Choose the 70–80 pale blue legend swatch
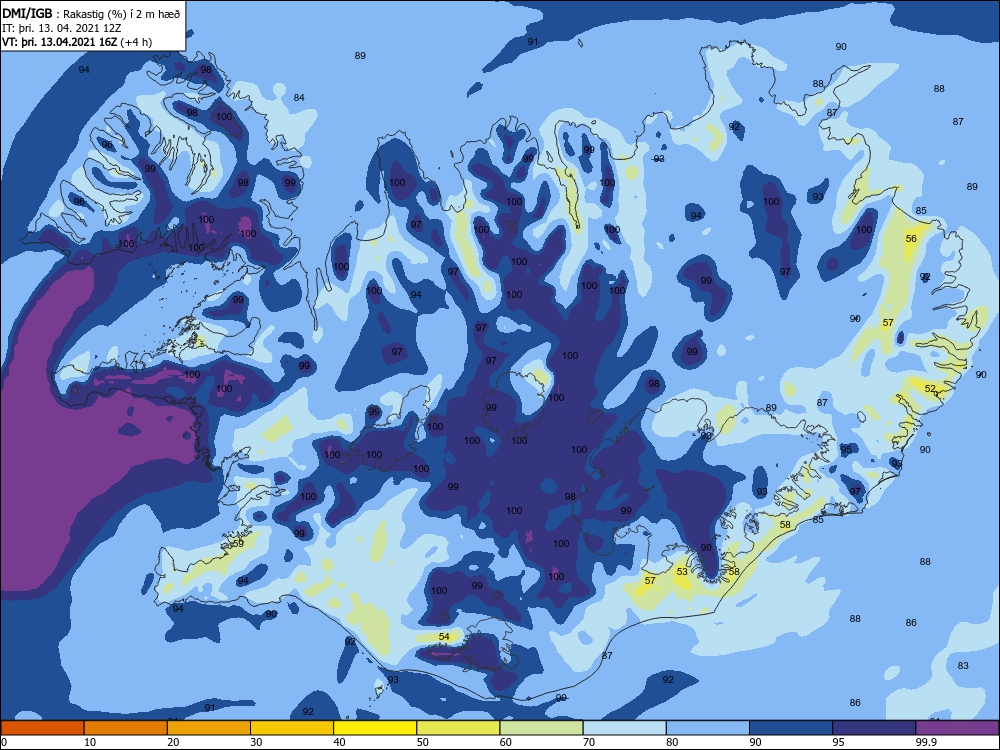 pyautogui.click(x=624, y=728)
